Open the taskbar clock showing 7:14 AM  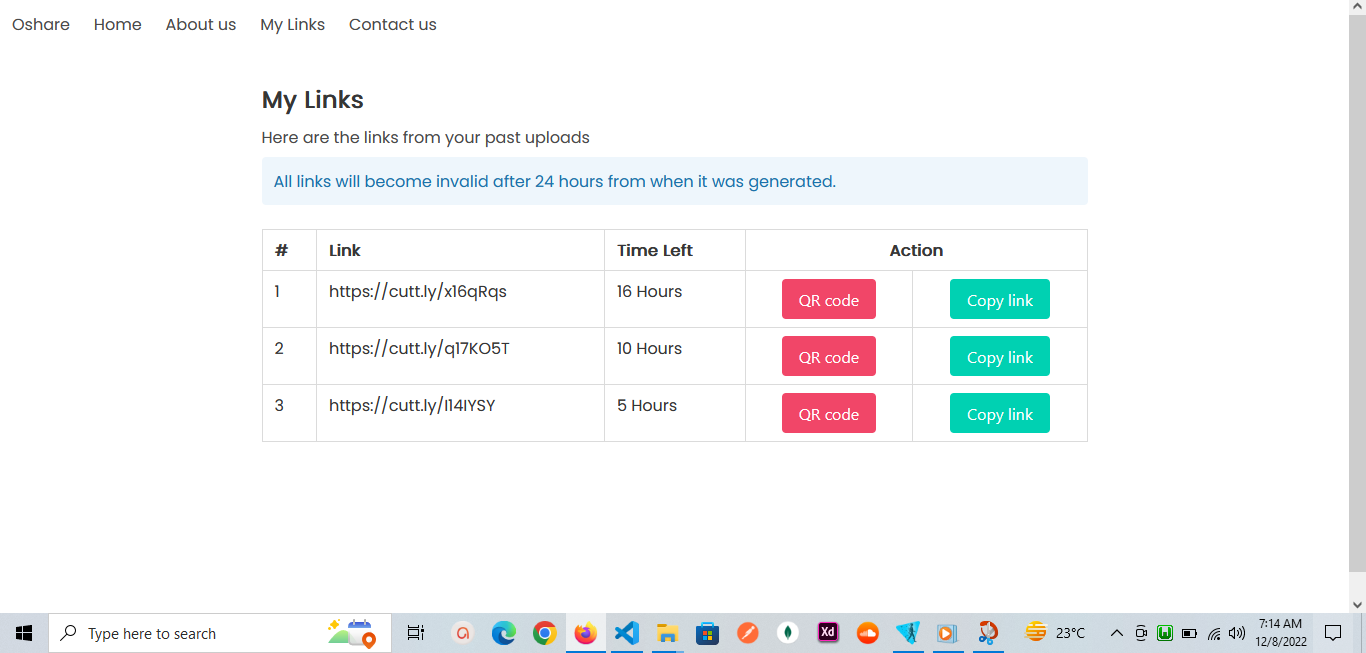(1280, 633)
